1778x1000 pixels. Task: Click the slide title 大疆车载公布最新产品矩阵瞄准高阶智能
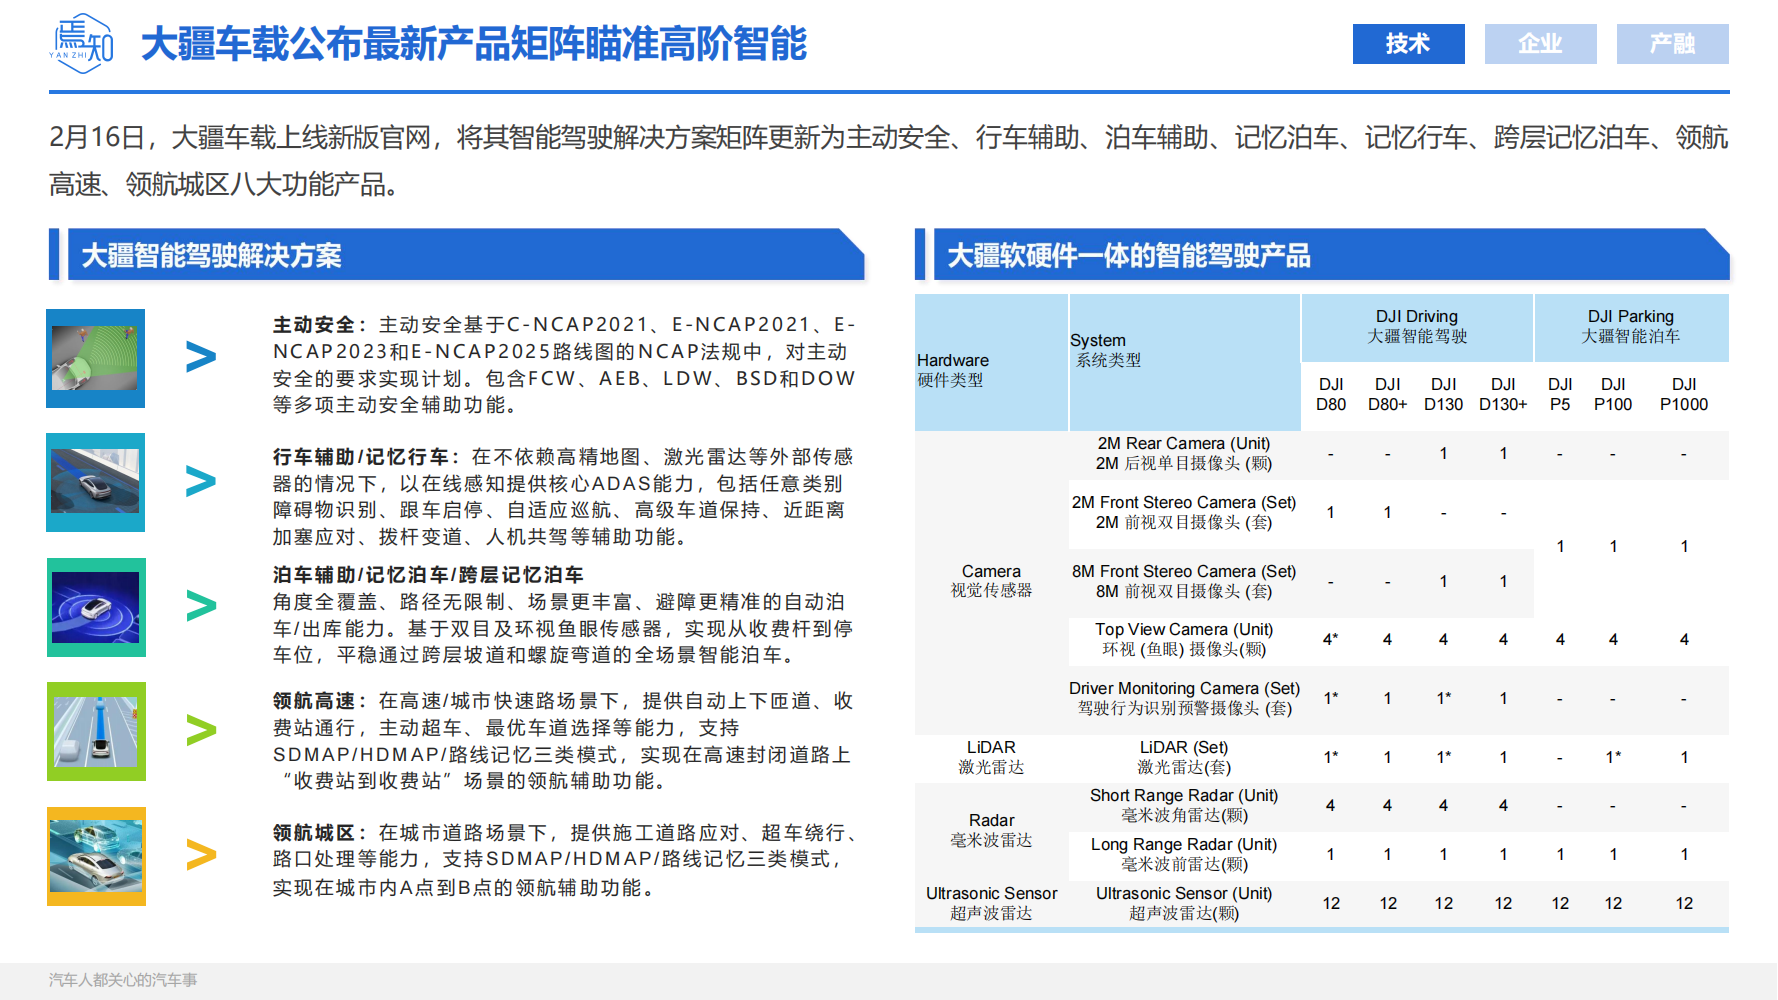[474, 44]
